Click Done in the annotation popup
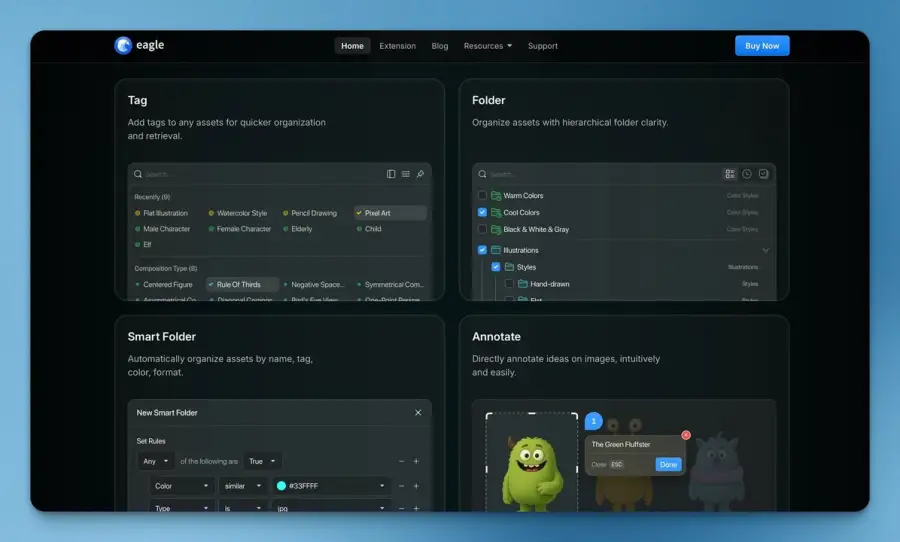This screenshot has height=542, width=900. pos(668,464)
